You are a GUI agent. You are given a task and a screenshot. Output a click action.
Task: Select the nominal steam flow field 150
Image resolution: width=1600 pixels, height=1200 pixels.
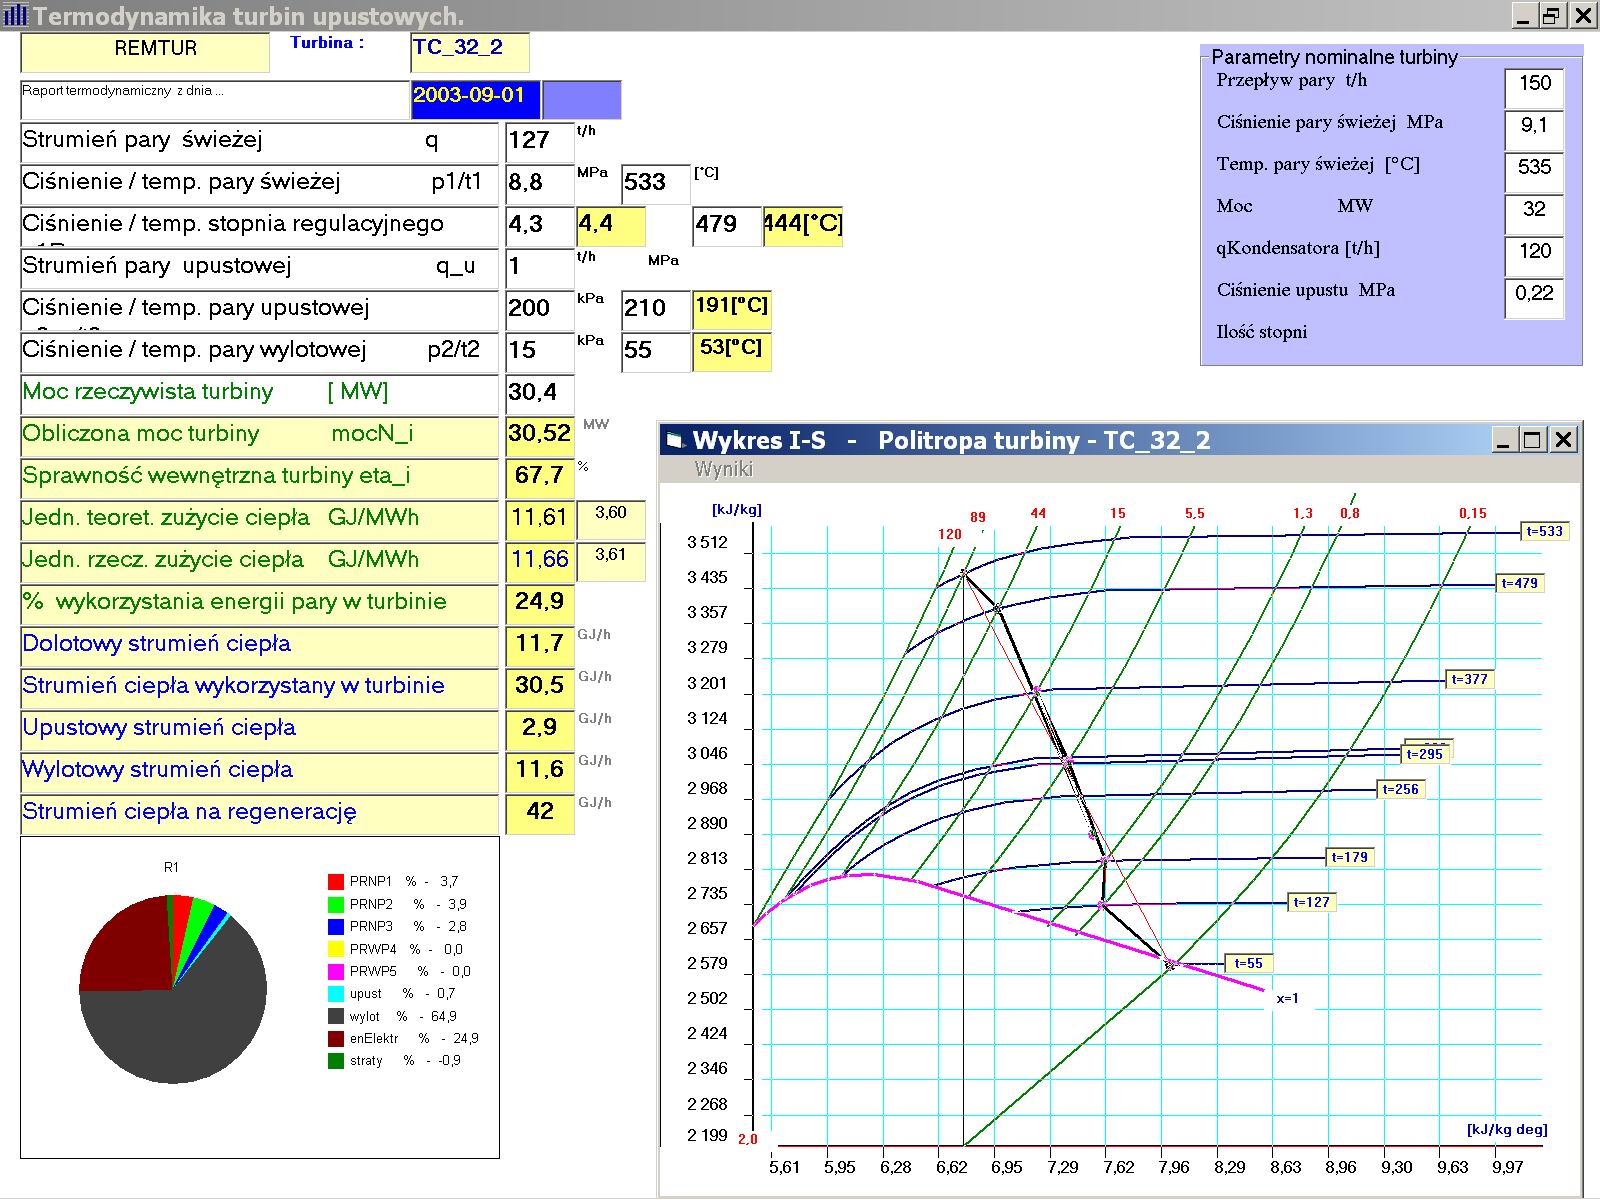click(x=1534, y=86)
